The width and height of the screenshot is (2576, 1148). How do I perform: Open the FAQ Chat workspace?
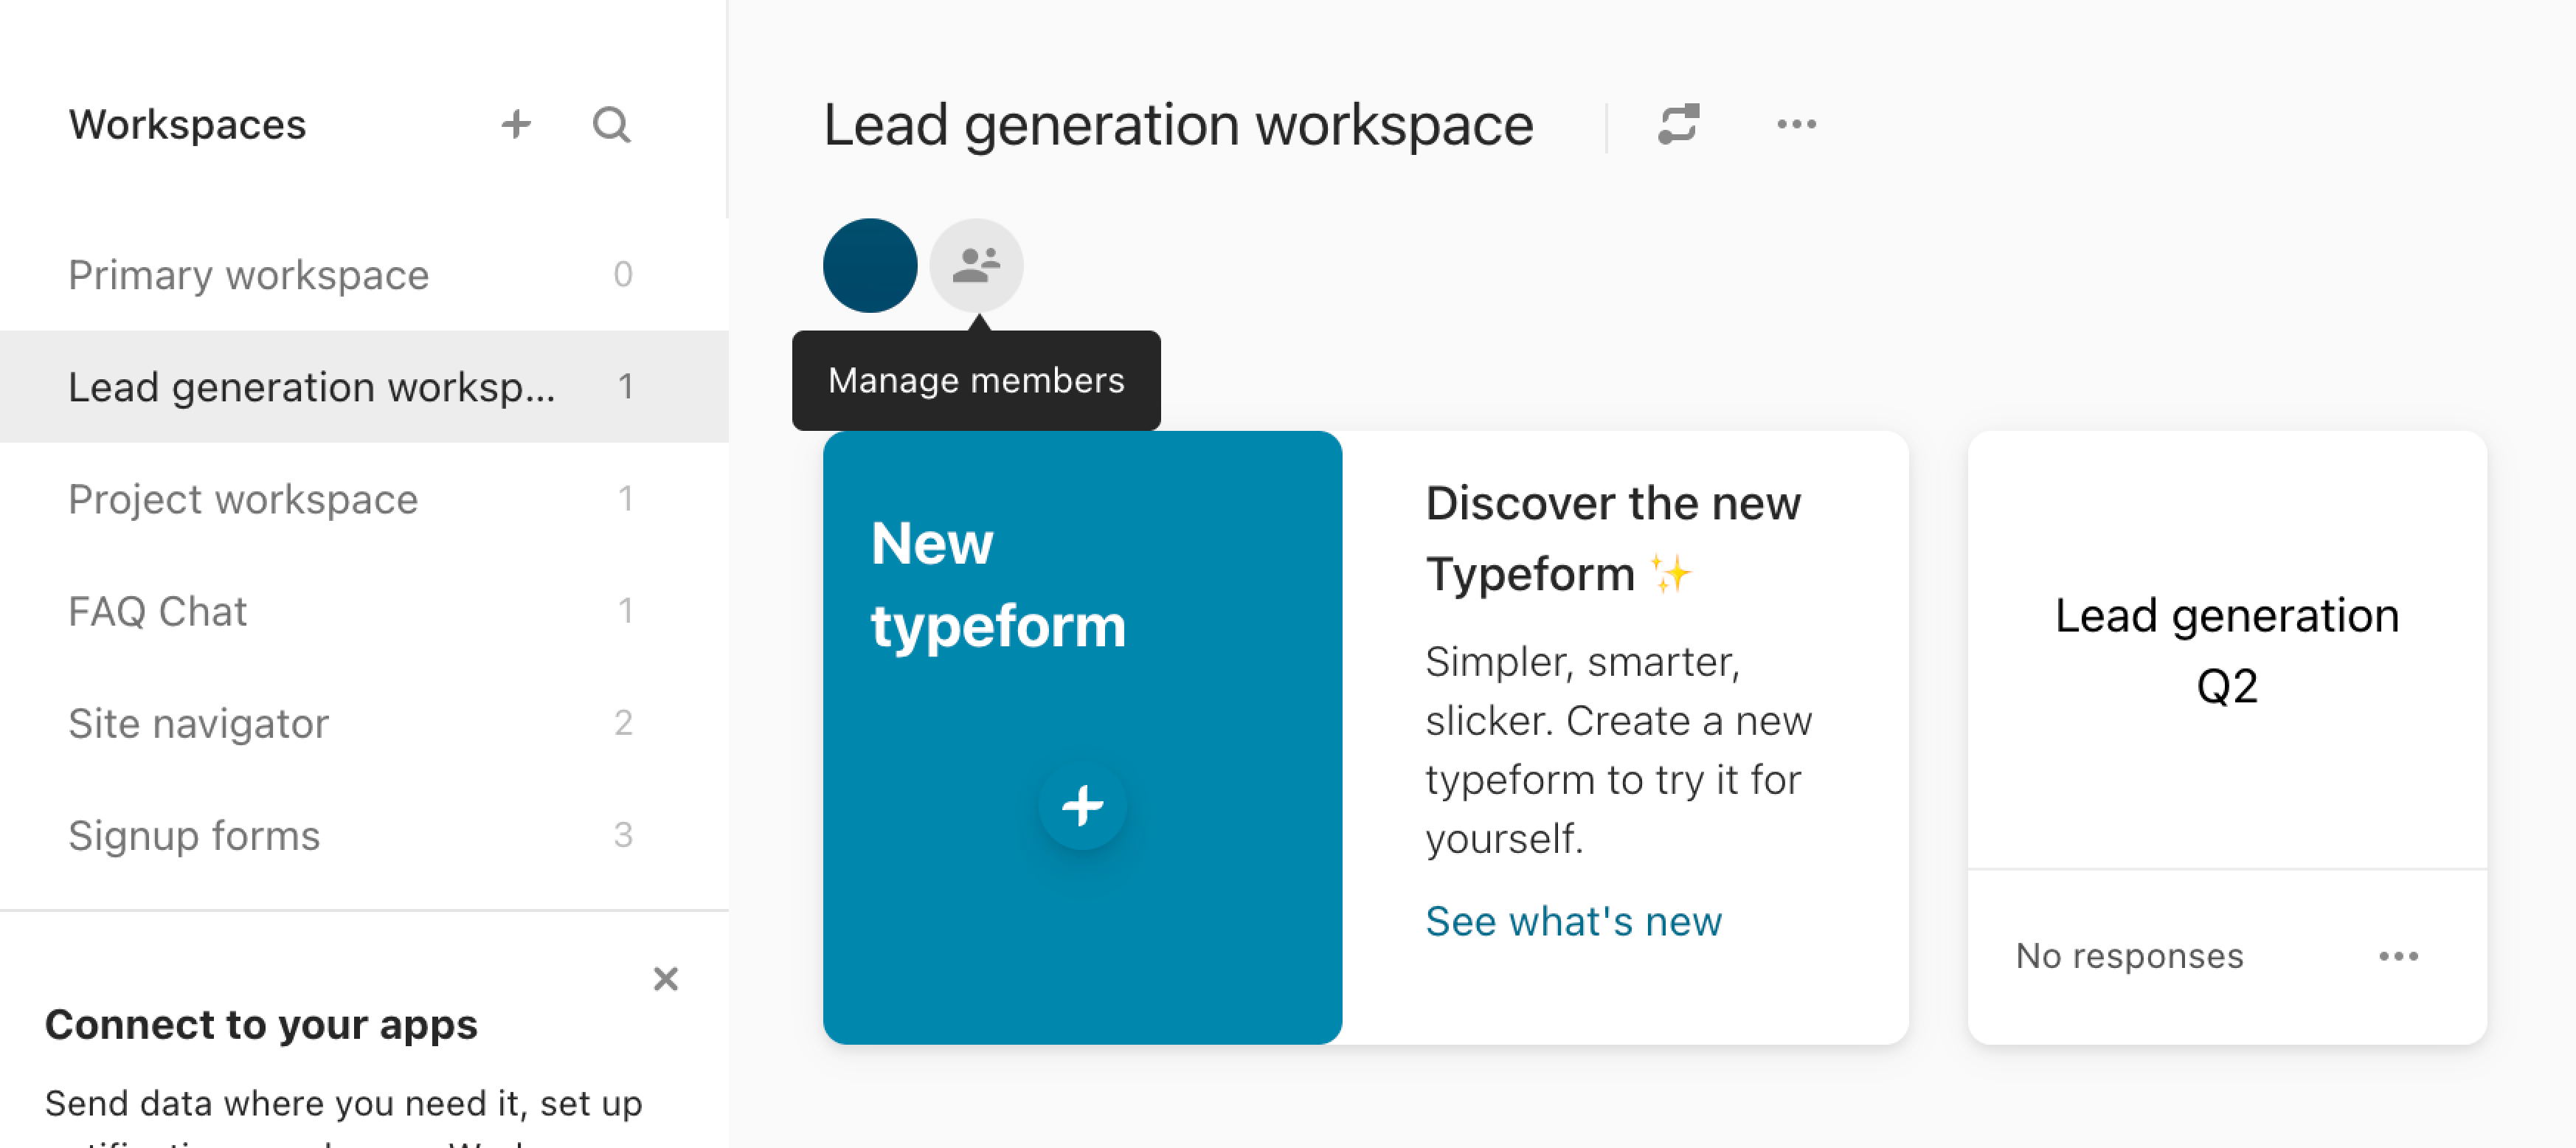coord(364,610)
